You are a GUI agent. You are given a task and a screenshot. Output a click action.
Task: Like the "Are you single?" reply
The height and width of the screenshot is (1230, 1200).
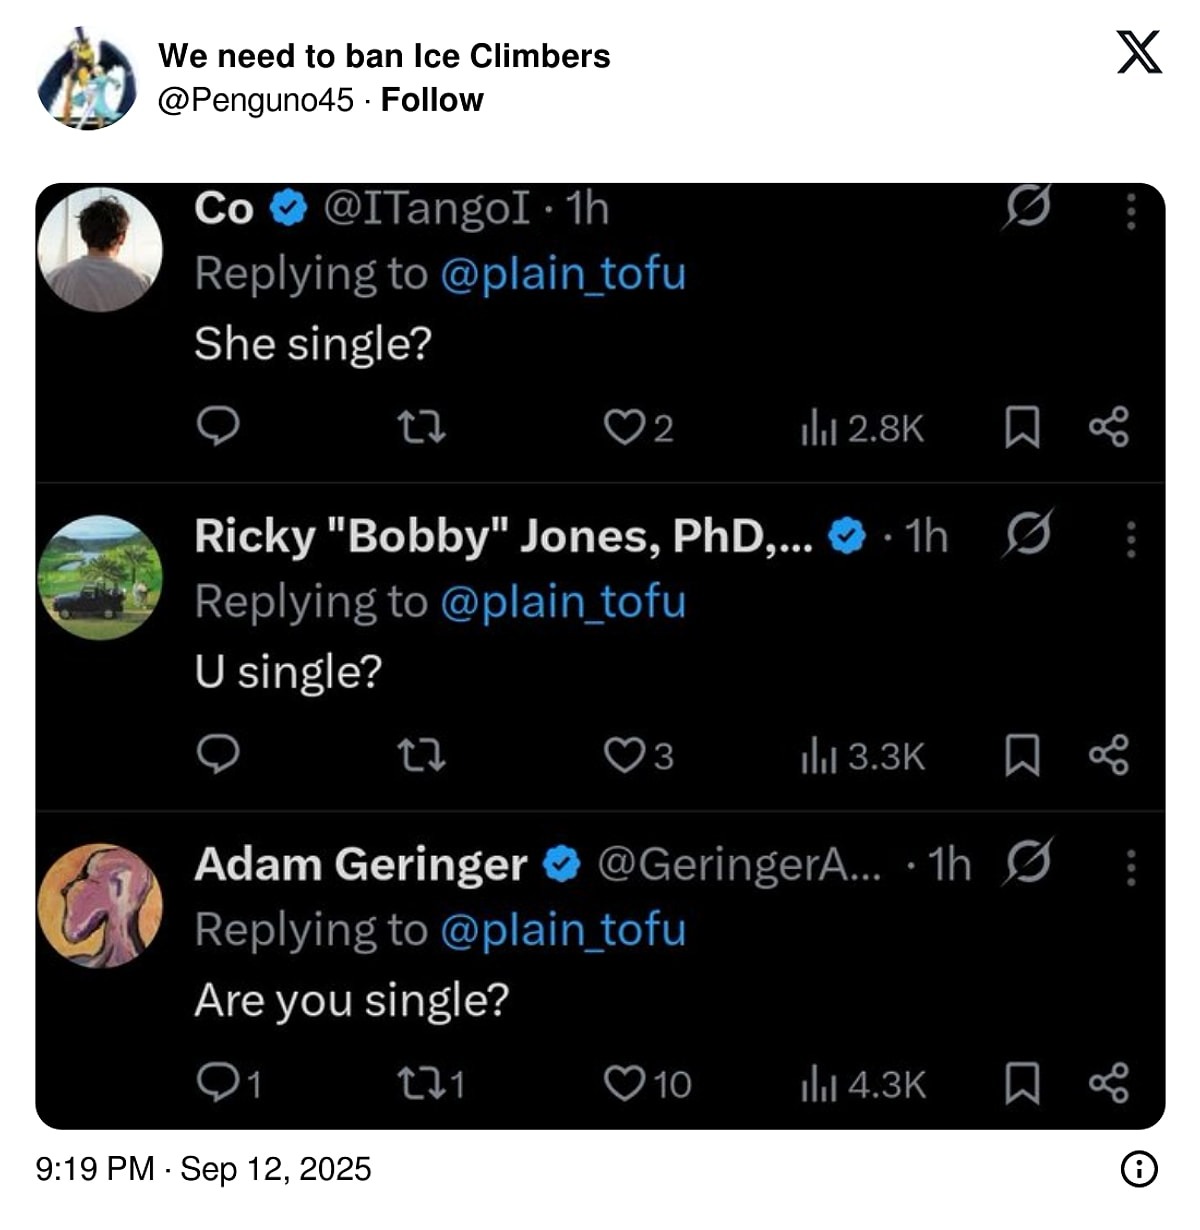click(x=625, y=1083)
